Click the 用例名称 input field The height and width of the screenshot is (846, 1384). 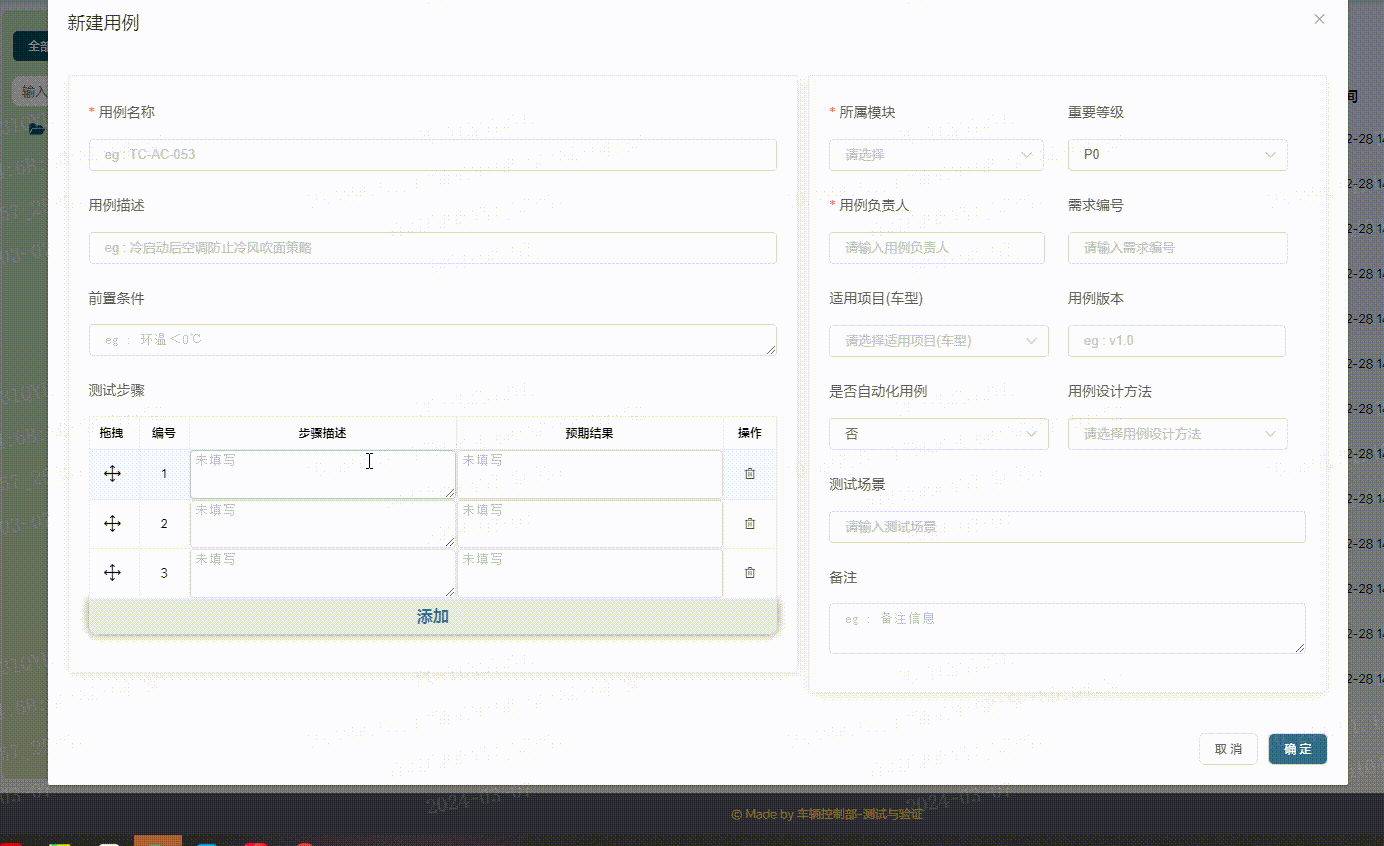click(432, 155)
